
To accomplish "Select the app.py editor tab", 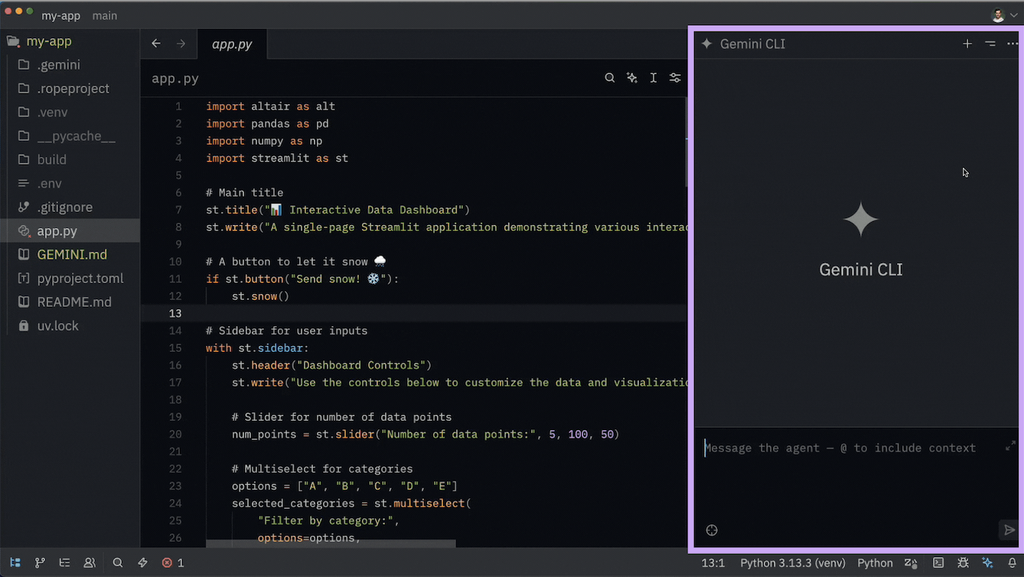I will coord(231,44).
